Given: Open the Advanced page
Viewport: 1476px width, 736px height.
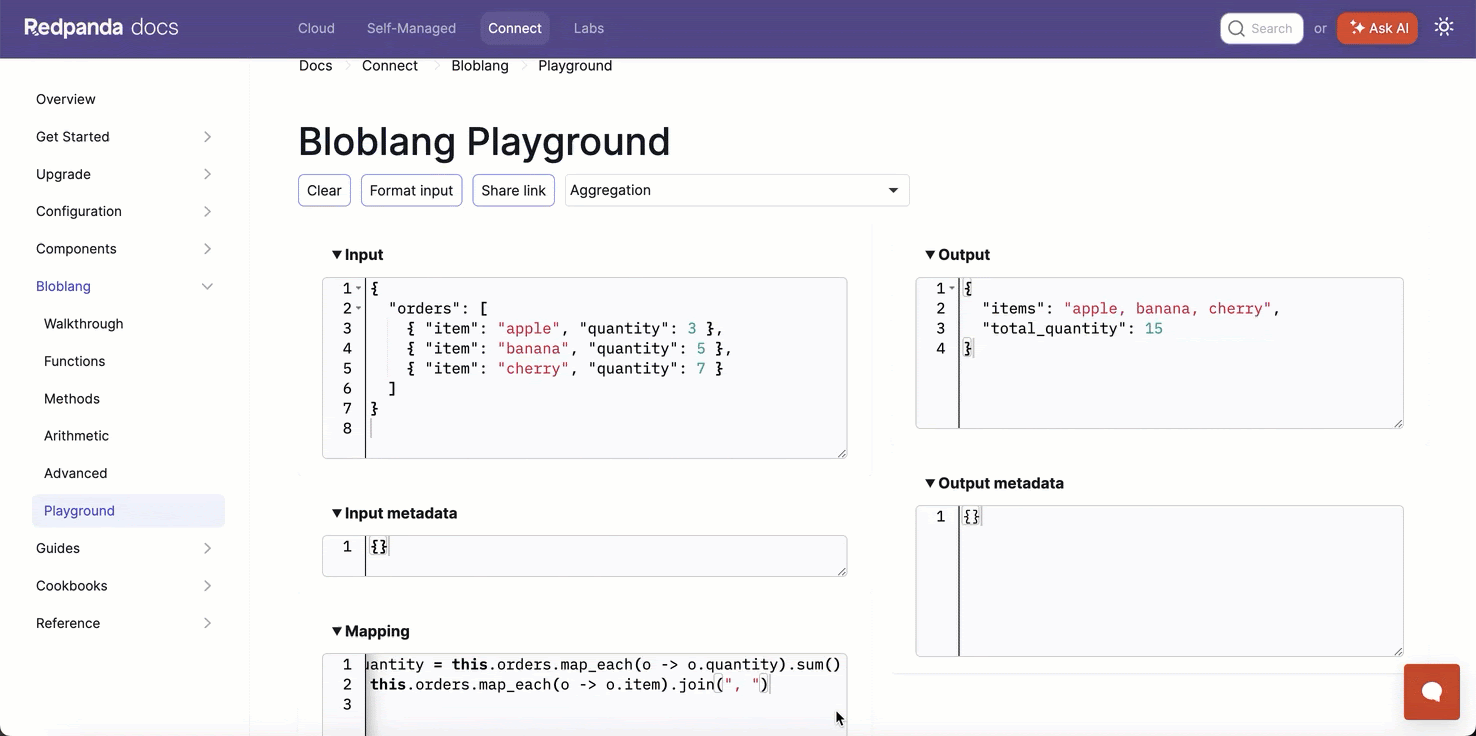Looking at the screenshot, I should pyautogui.click(x=75, y=473).
